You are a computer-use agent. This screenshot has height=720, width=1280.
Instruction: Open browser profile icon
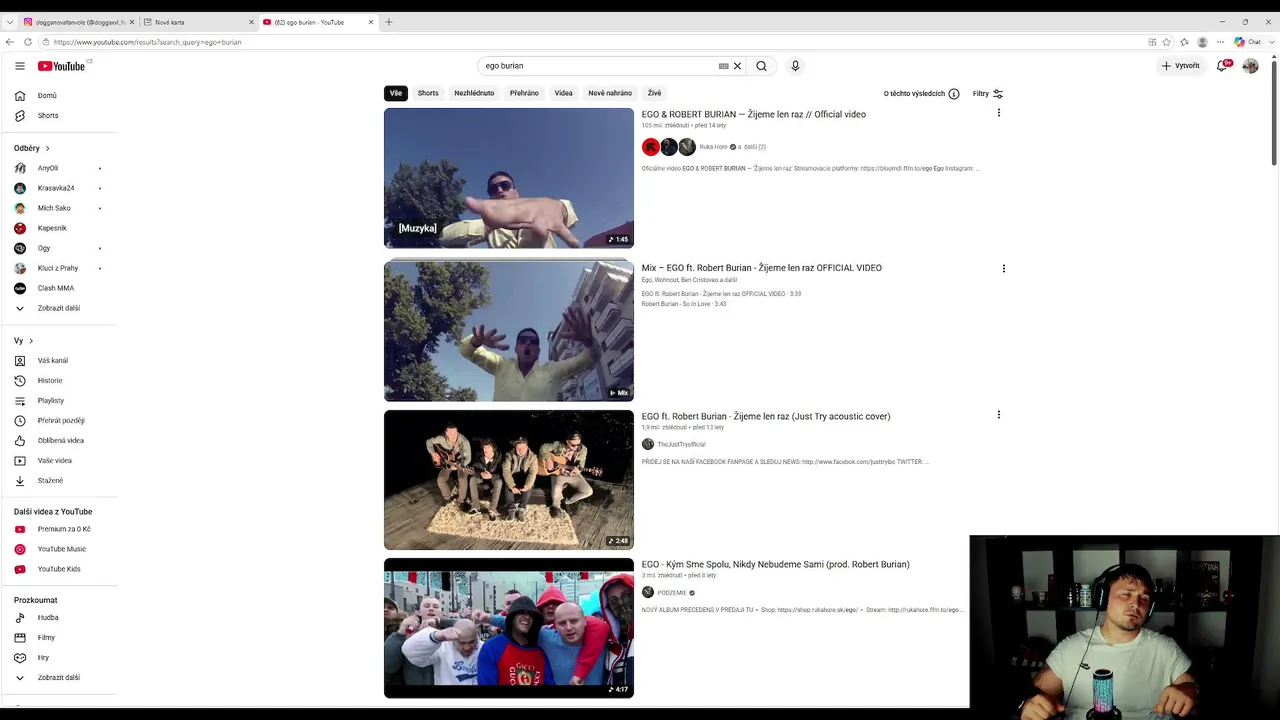click(1202, 42)
